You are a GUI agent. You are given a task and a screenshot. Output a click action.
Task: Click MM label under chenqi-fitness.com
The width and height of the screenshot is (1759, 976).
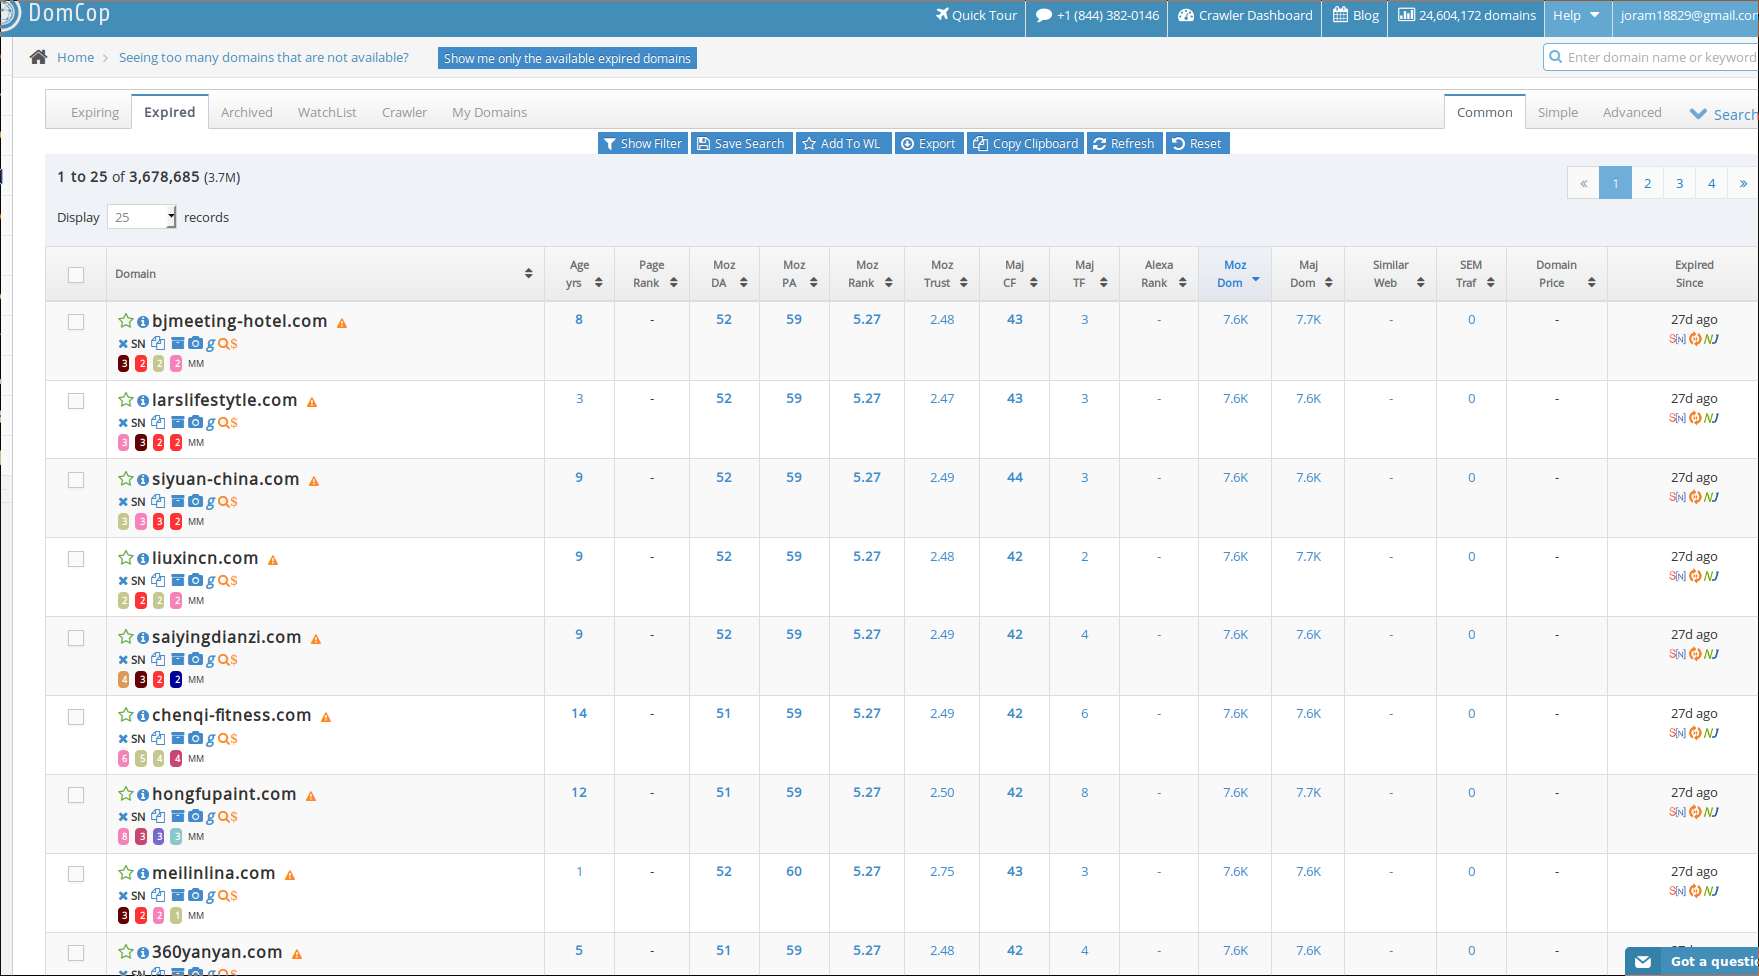click(x=196, y=759)
